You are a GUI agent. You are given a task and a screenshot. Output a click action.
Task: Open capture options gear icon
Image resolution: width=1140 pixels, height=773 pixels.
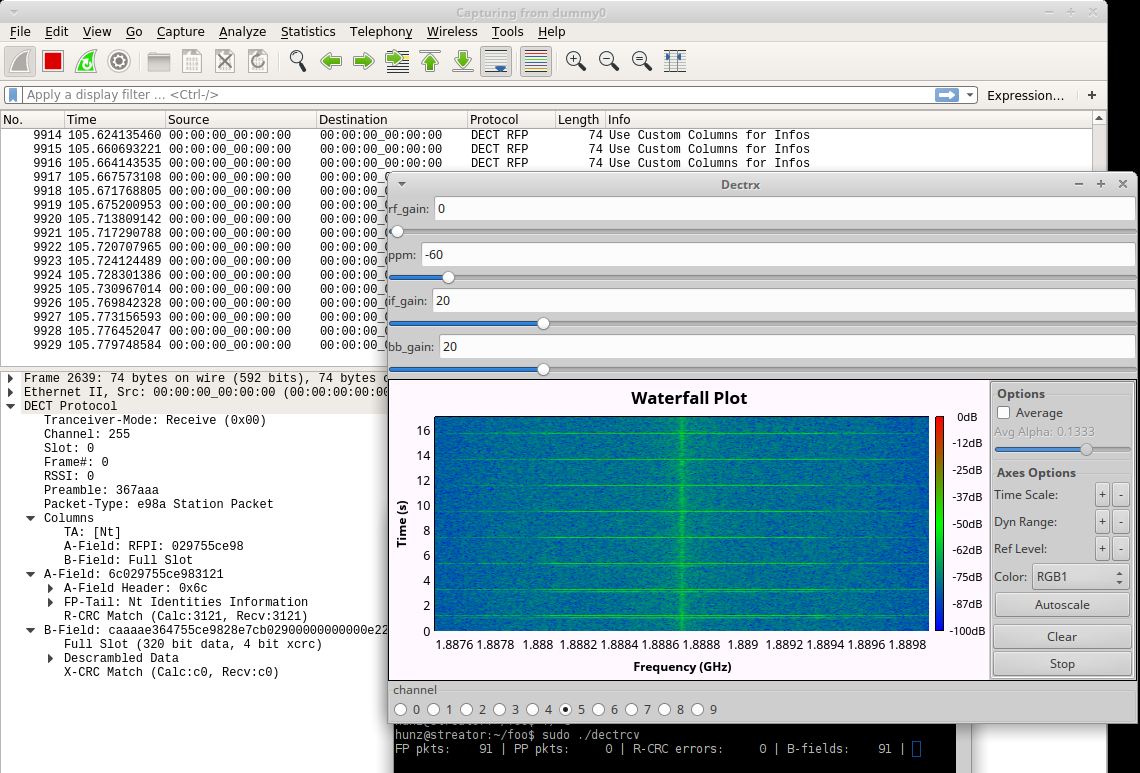coord(119,62)
